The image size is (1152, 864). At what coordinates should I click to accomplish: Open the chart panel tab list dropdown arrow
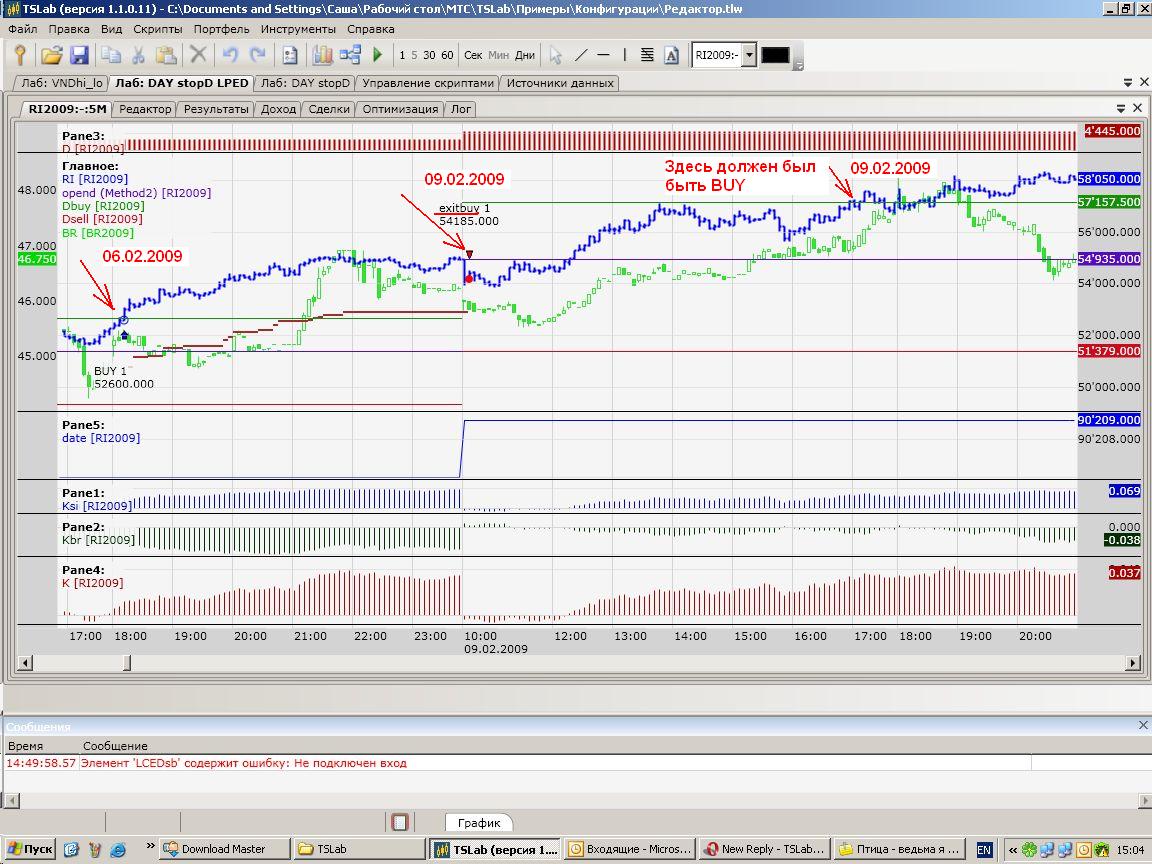(1122, 108)
